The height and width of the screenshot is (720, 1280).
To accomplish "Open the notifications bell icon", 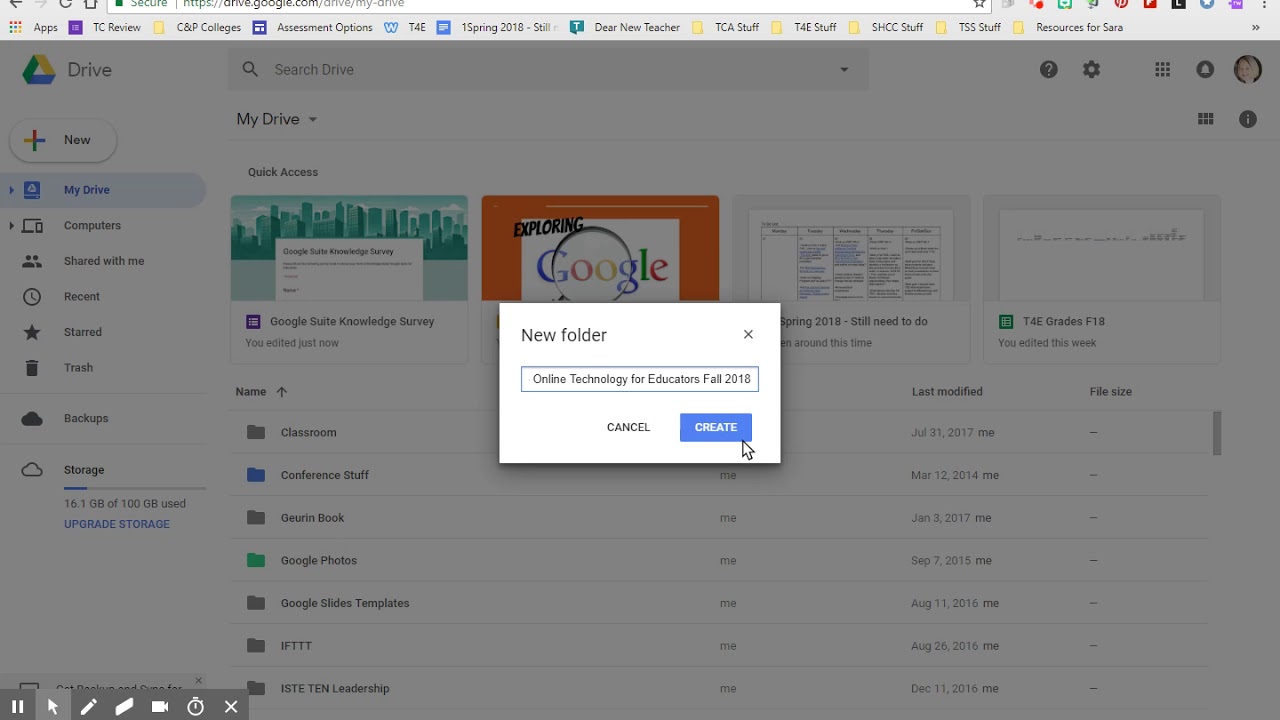I will point(1205,69).
